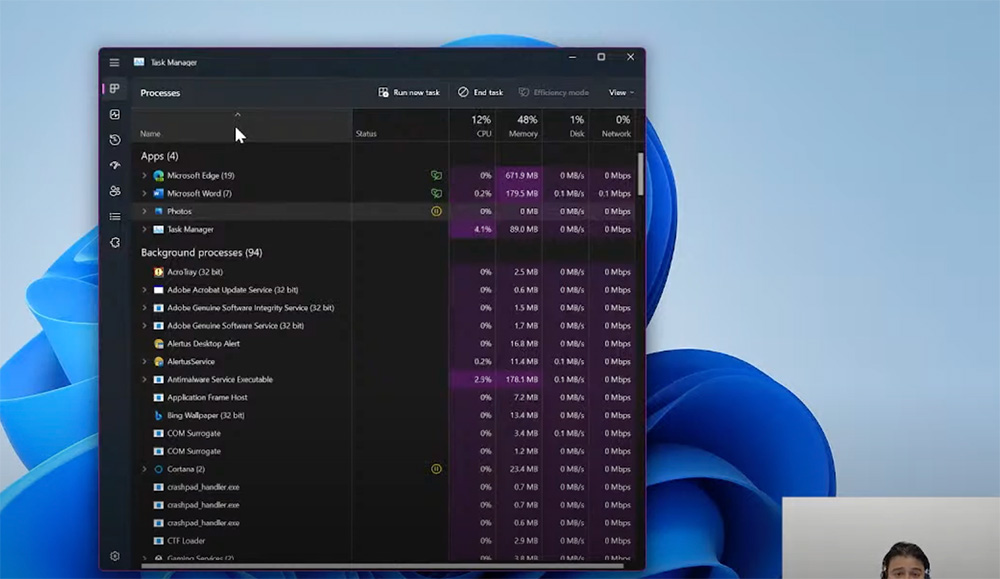
Task: Expand the Cortana (2) process group
Action: pyautogui.click(x=144, y=469)
